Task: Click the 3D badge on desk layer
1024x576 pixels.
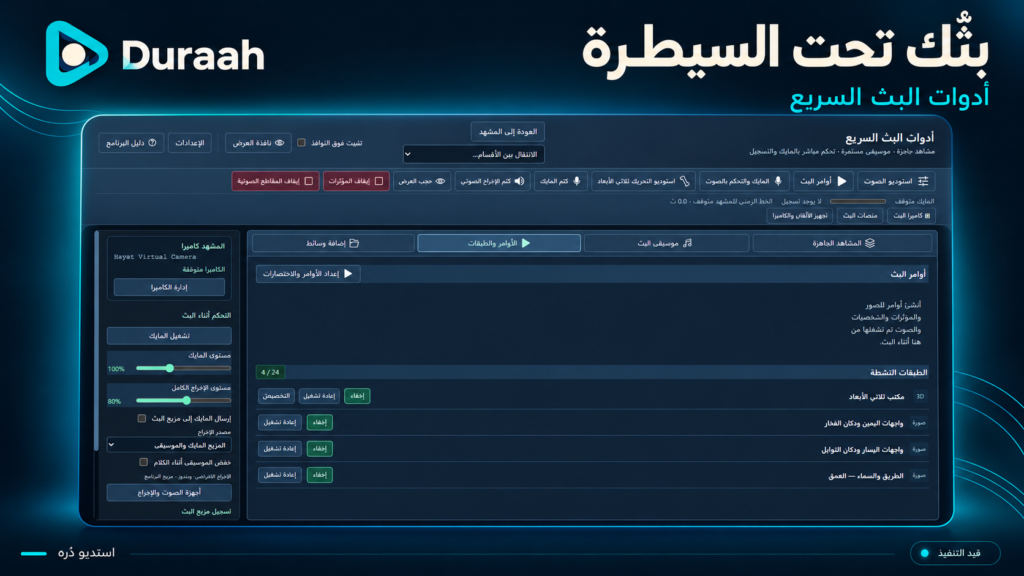Action: pos(920,396)
